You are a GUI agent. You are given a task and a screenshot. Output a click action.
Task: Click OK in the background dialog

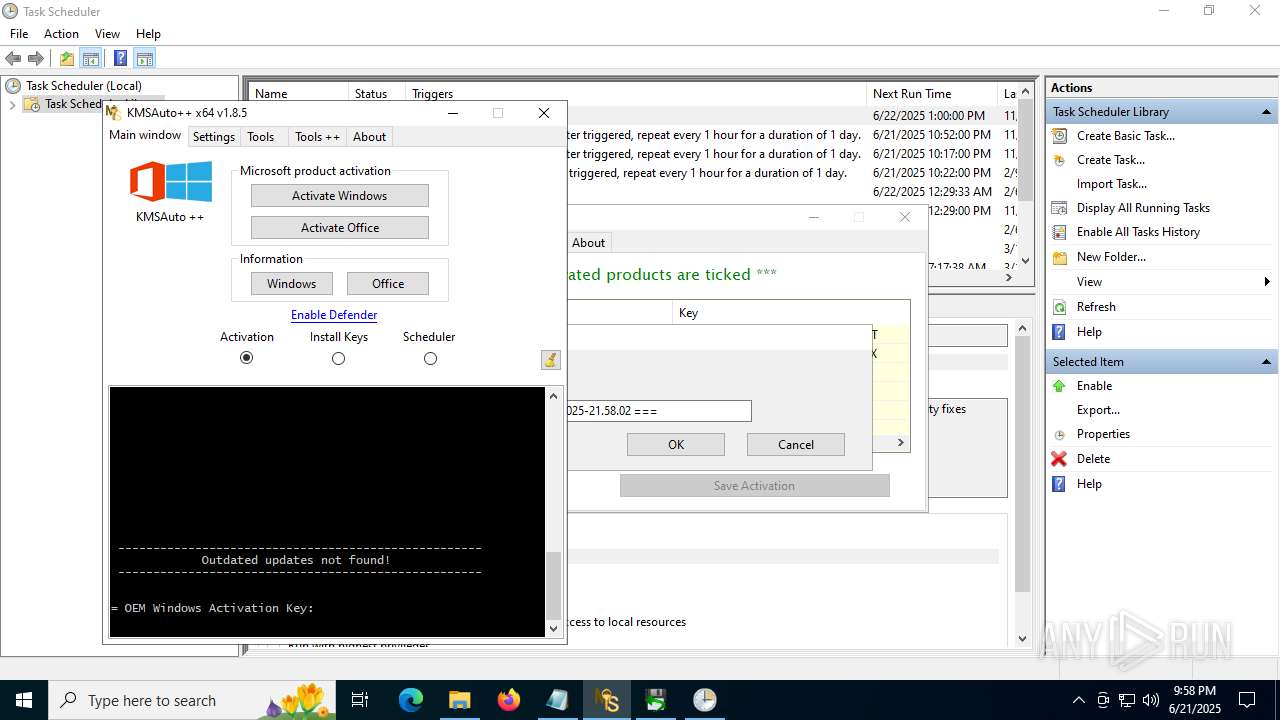pyautogui.click(x=676, y=445)
